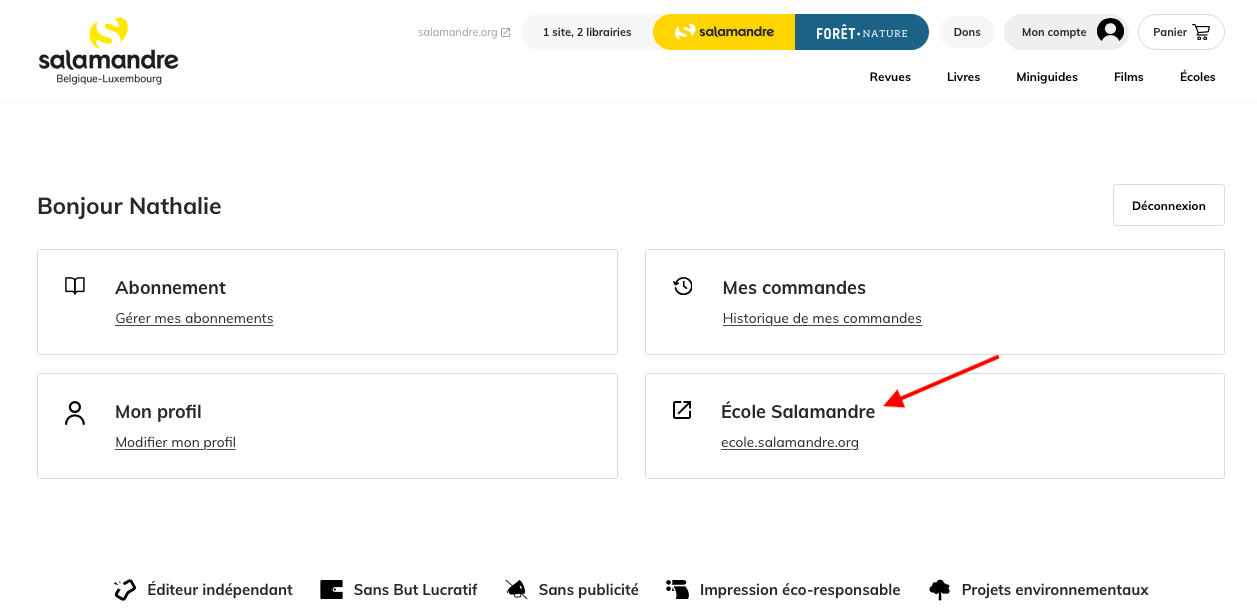
Task: Switch to the yellow Salamandre site tab
Action: [x=724, y=32]
